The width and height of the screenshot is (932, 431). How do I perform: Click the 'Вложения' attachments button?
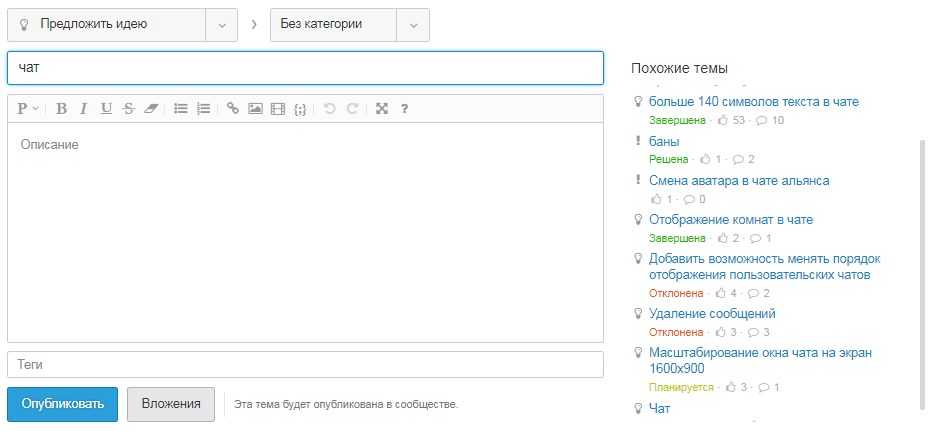[x=171, y=404]
